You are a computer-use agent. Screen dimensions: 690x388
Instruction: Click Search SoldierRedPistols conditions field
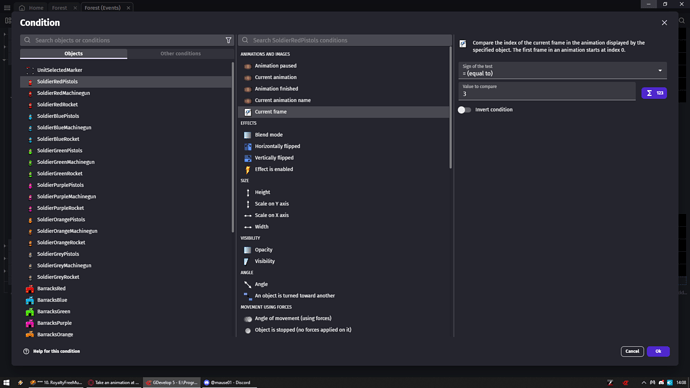click(345, 40)
